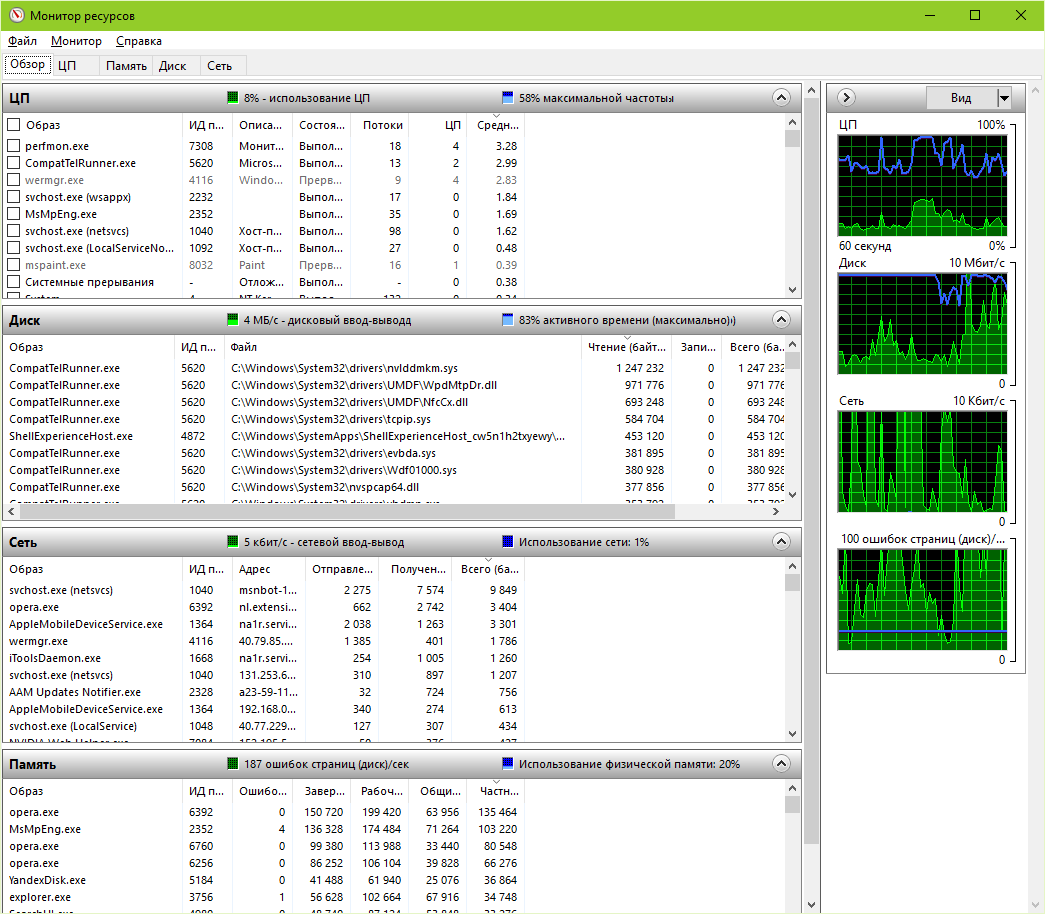Viewport: 1045px width, 914px height.
Task: Click the green CPU usage indicator square
Action: (x=233, y=98)
